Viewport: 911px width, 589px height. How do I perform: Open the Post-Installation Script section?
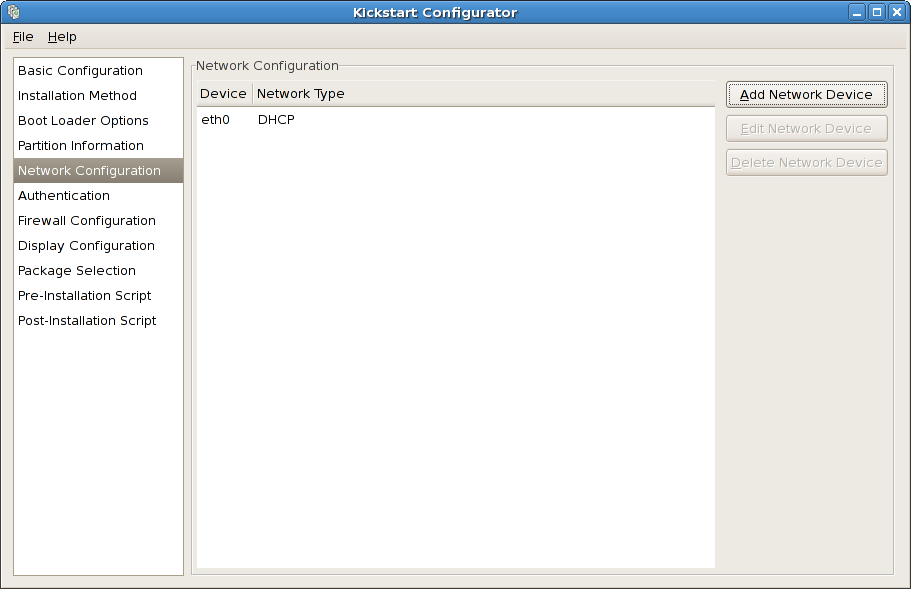[86, 320]
